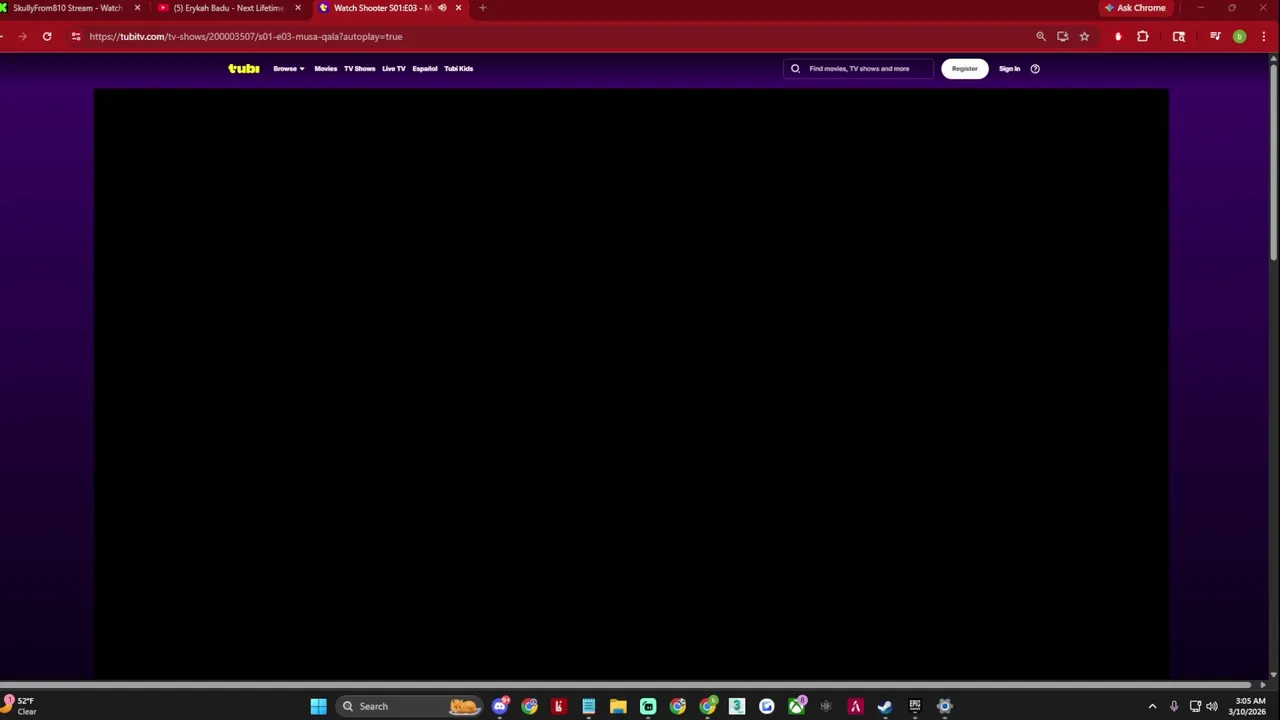
Task: Switch to the Erykah Badu YouTube tab
Action: [x=228, y=8]
